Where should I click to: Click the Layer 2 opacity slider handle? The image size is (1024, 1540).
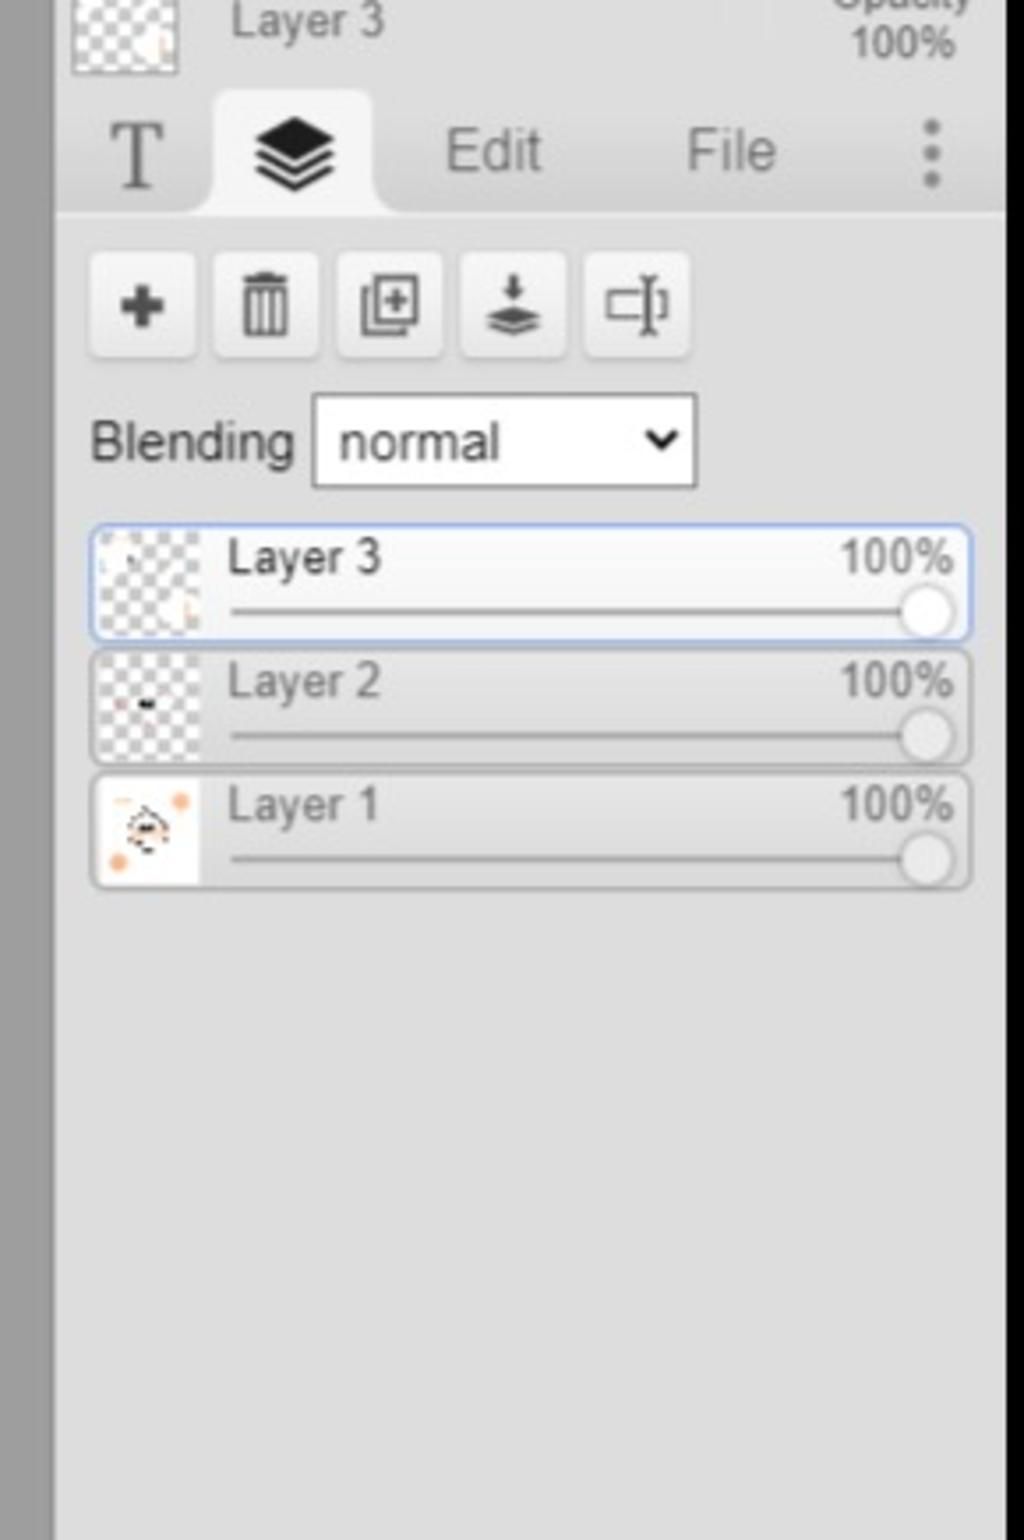[x=926, y=735]
